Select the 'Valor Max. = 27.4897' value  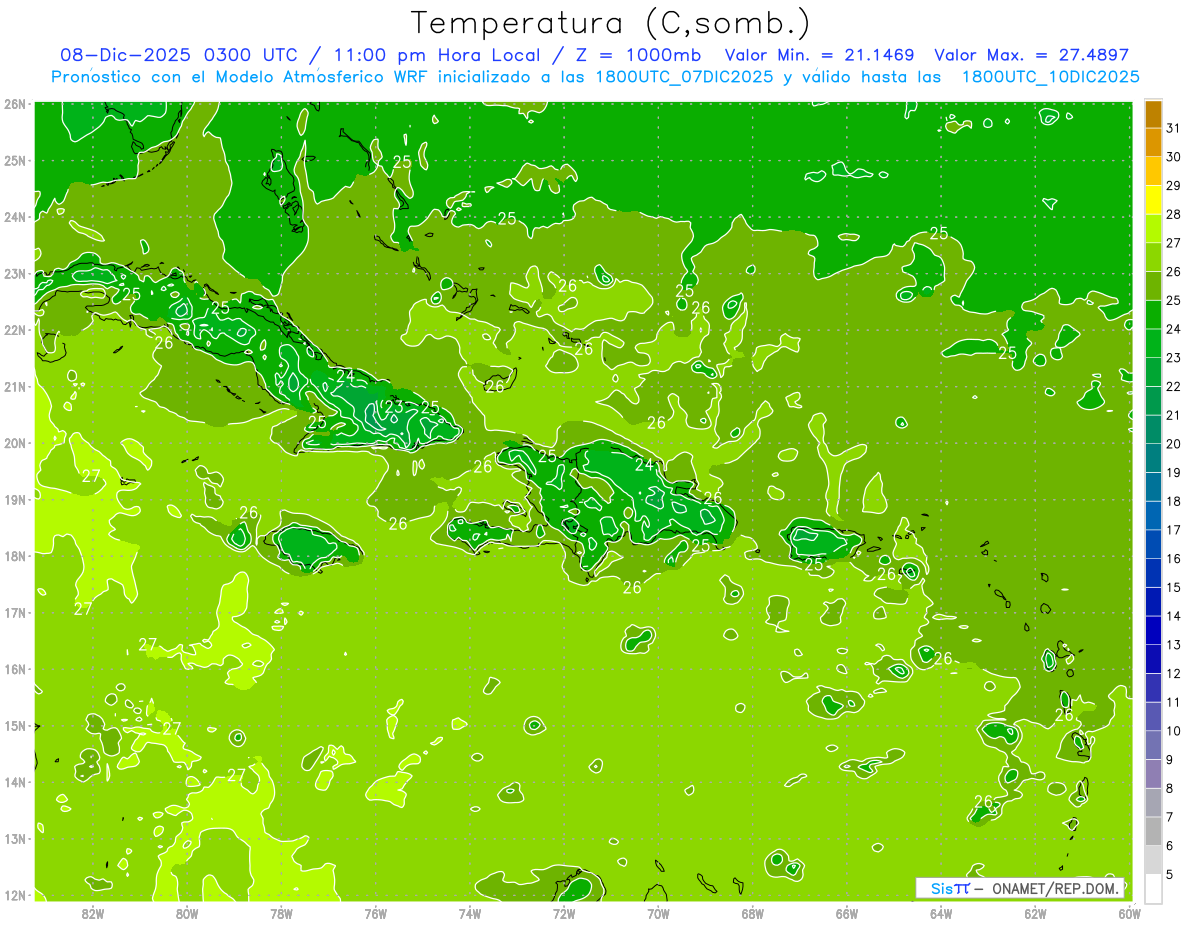pyautogui.click(x=1032, y=55)
